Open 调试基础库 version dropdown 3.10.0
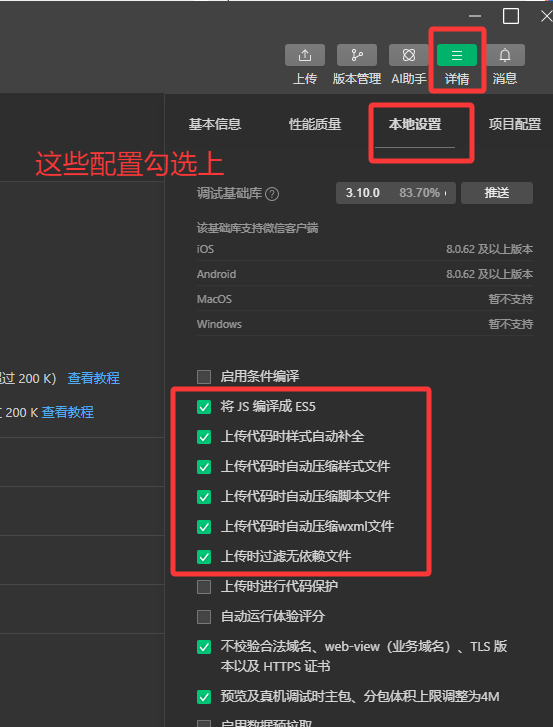Viewport: 553px width, 727px height. click(x=396, y=193)
